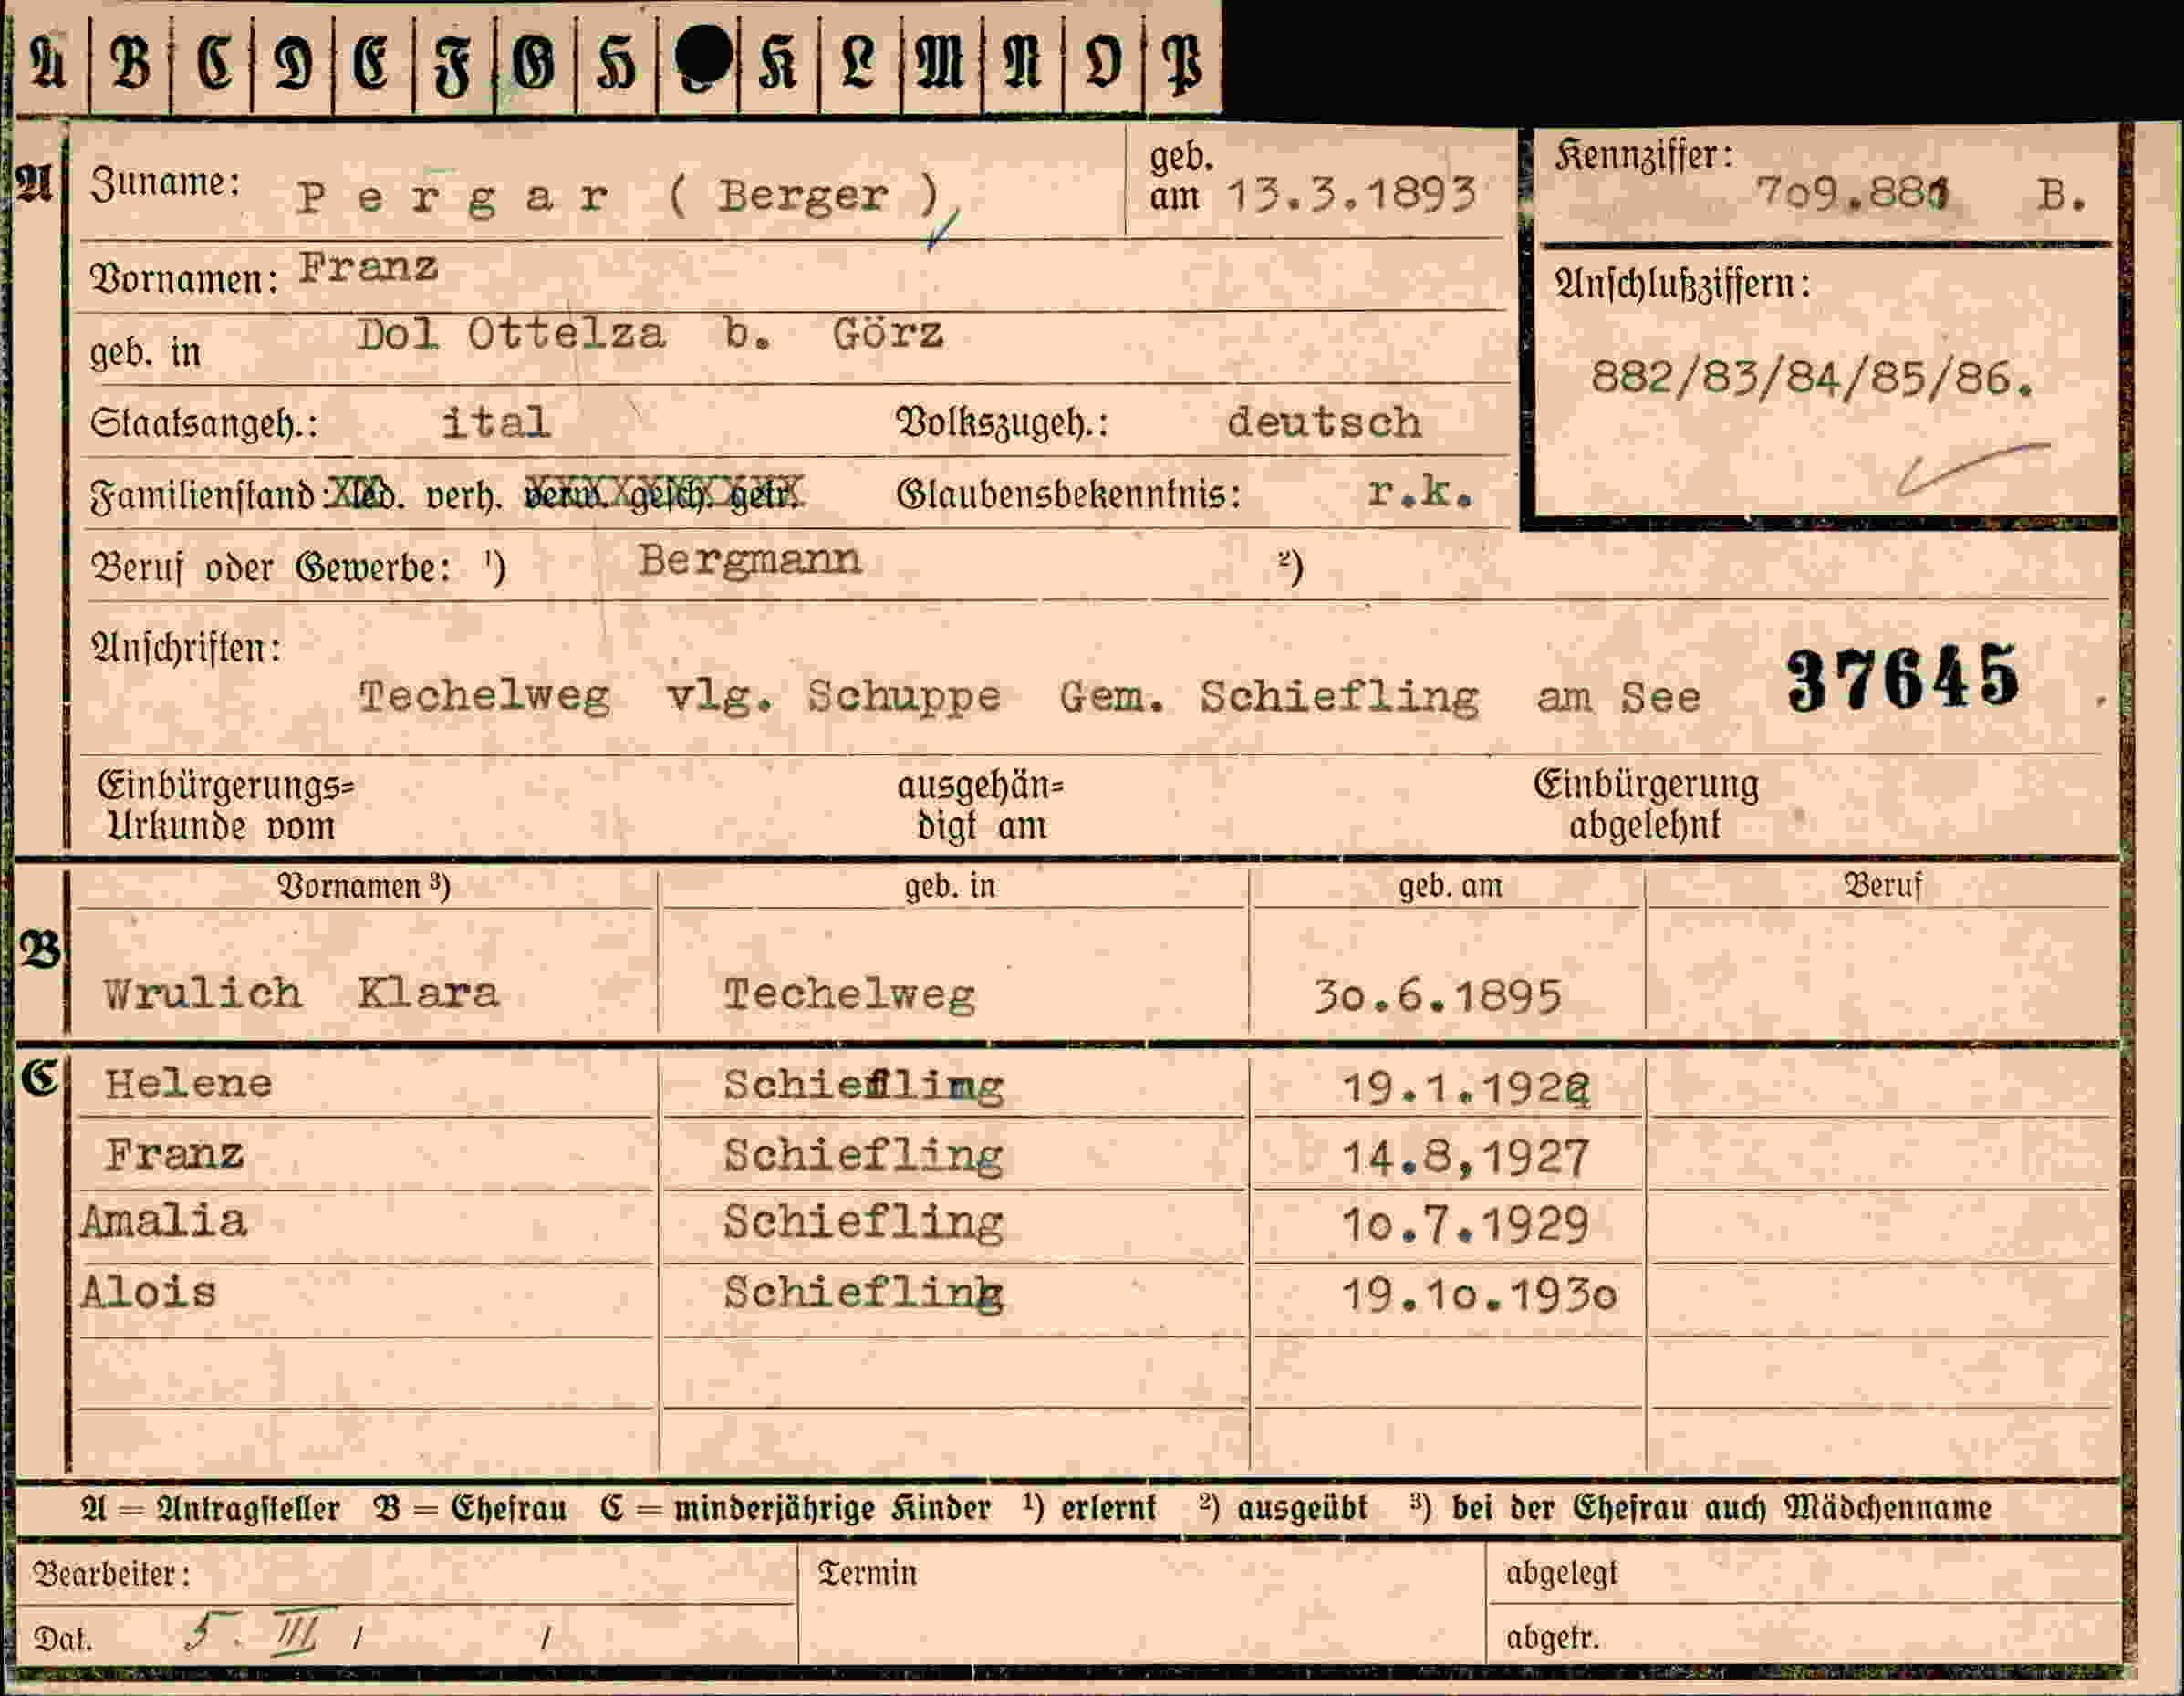
Task: Click the punched-out black index tab
Action: pos(702,55)
